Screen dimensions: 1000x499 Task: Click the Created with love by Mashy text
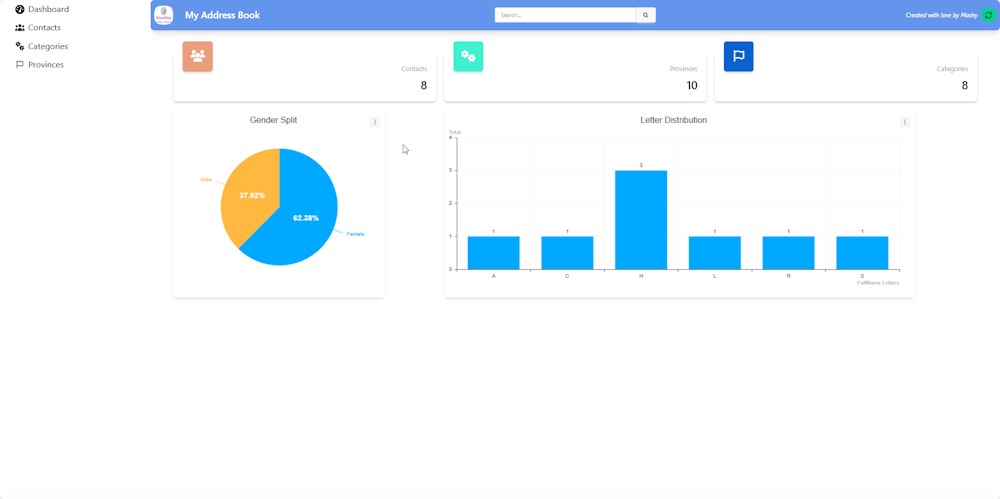pyautogui.click(x=941, y=15)
